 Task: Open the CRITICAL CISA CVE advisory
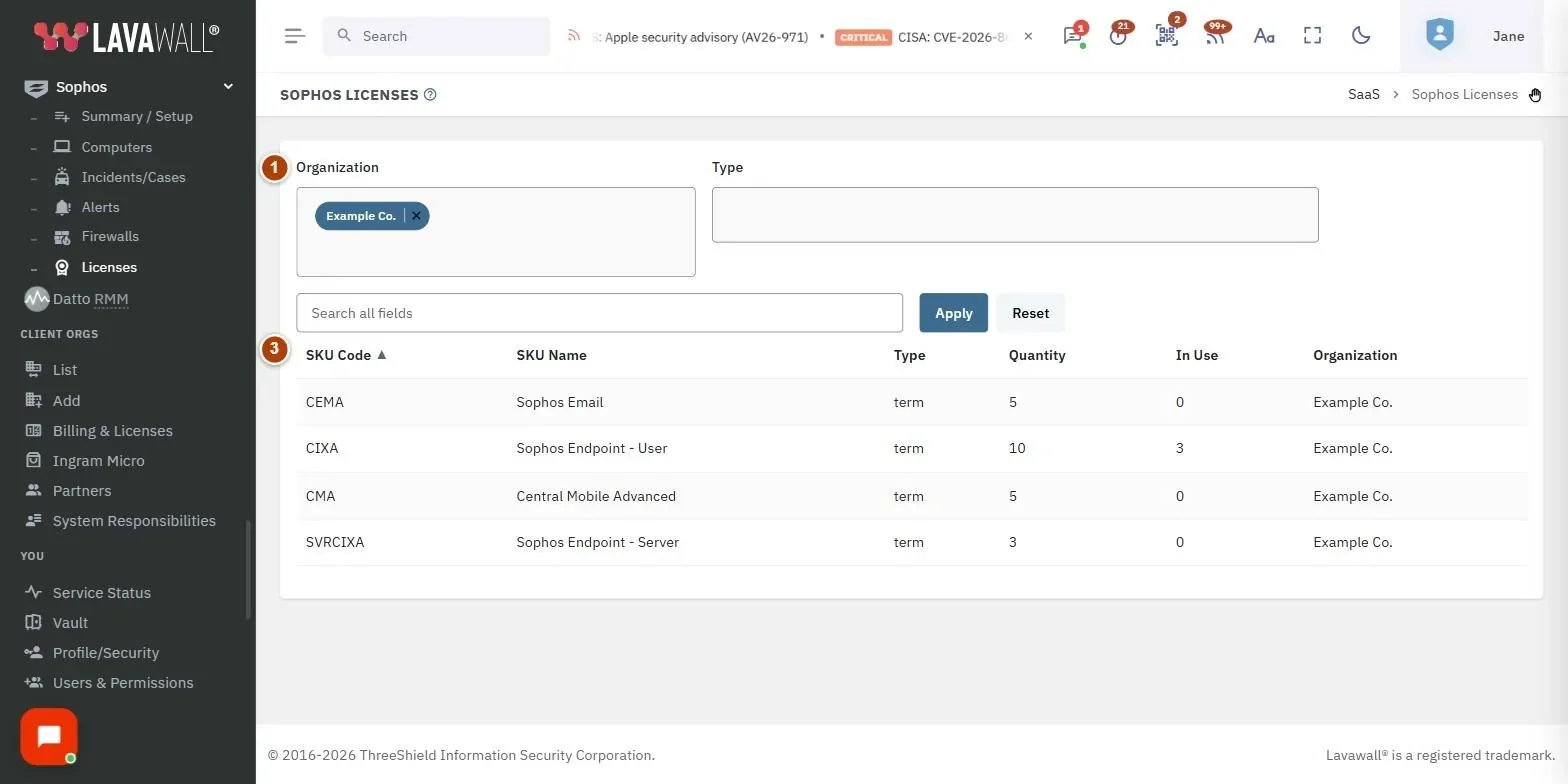pos(921,37)
